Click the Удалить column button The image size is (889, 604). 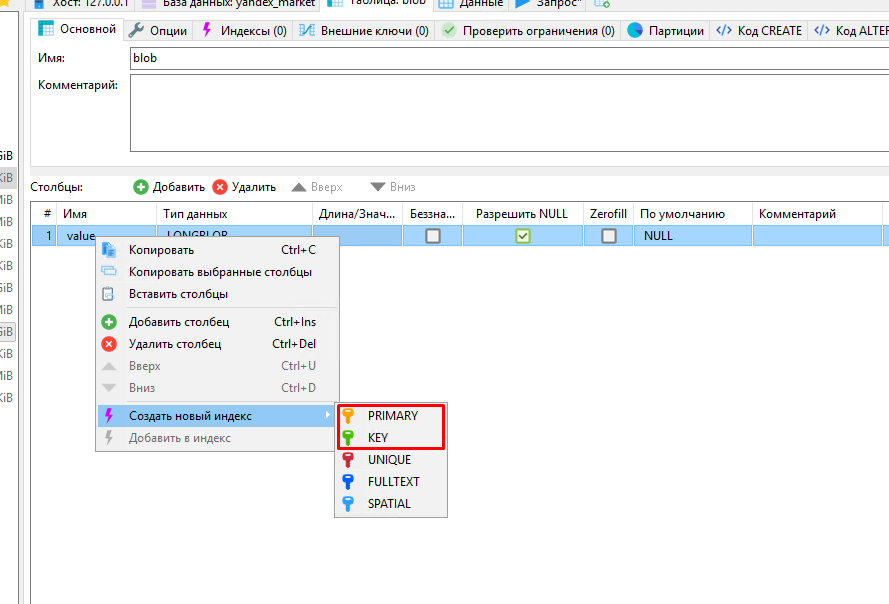click(244, 187)
